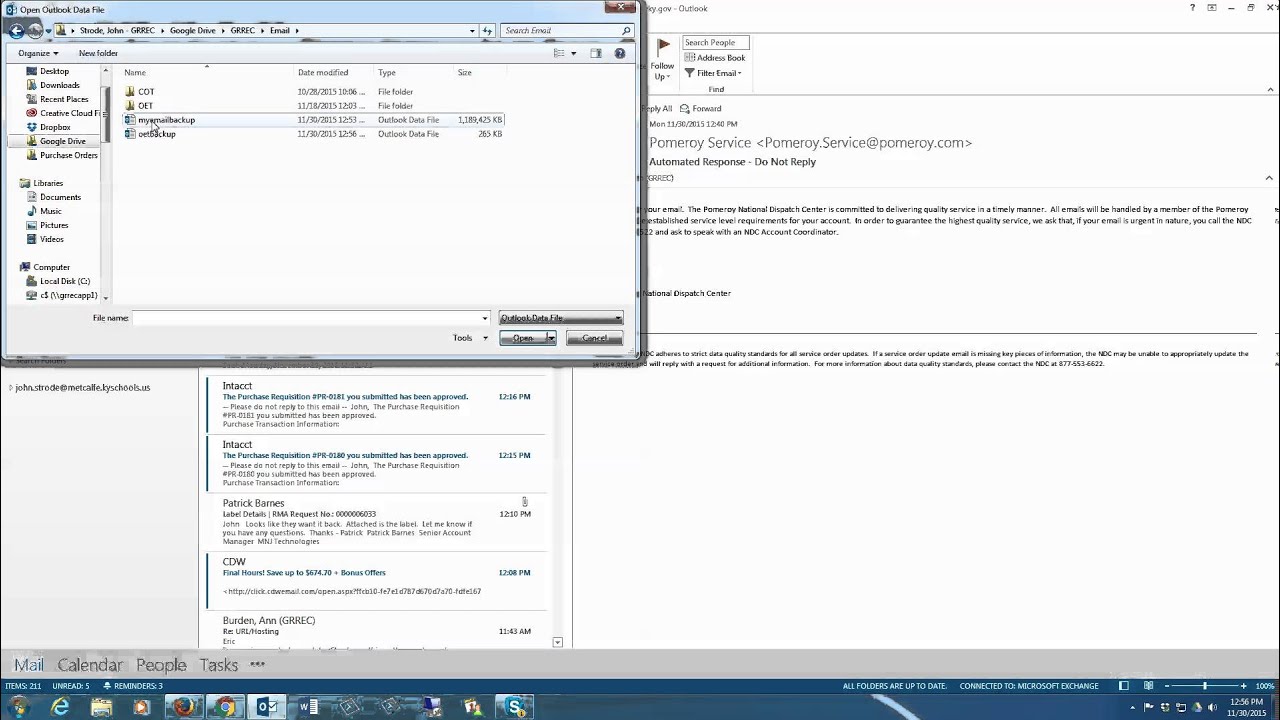
Task: Open the Tools dropdown
Action: [x=470, y=338]
